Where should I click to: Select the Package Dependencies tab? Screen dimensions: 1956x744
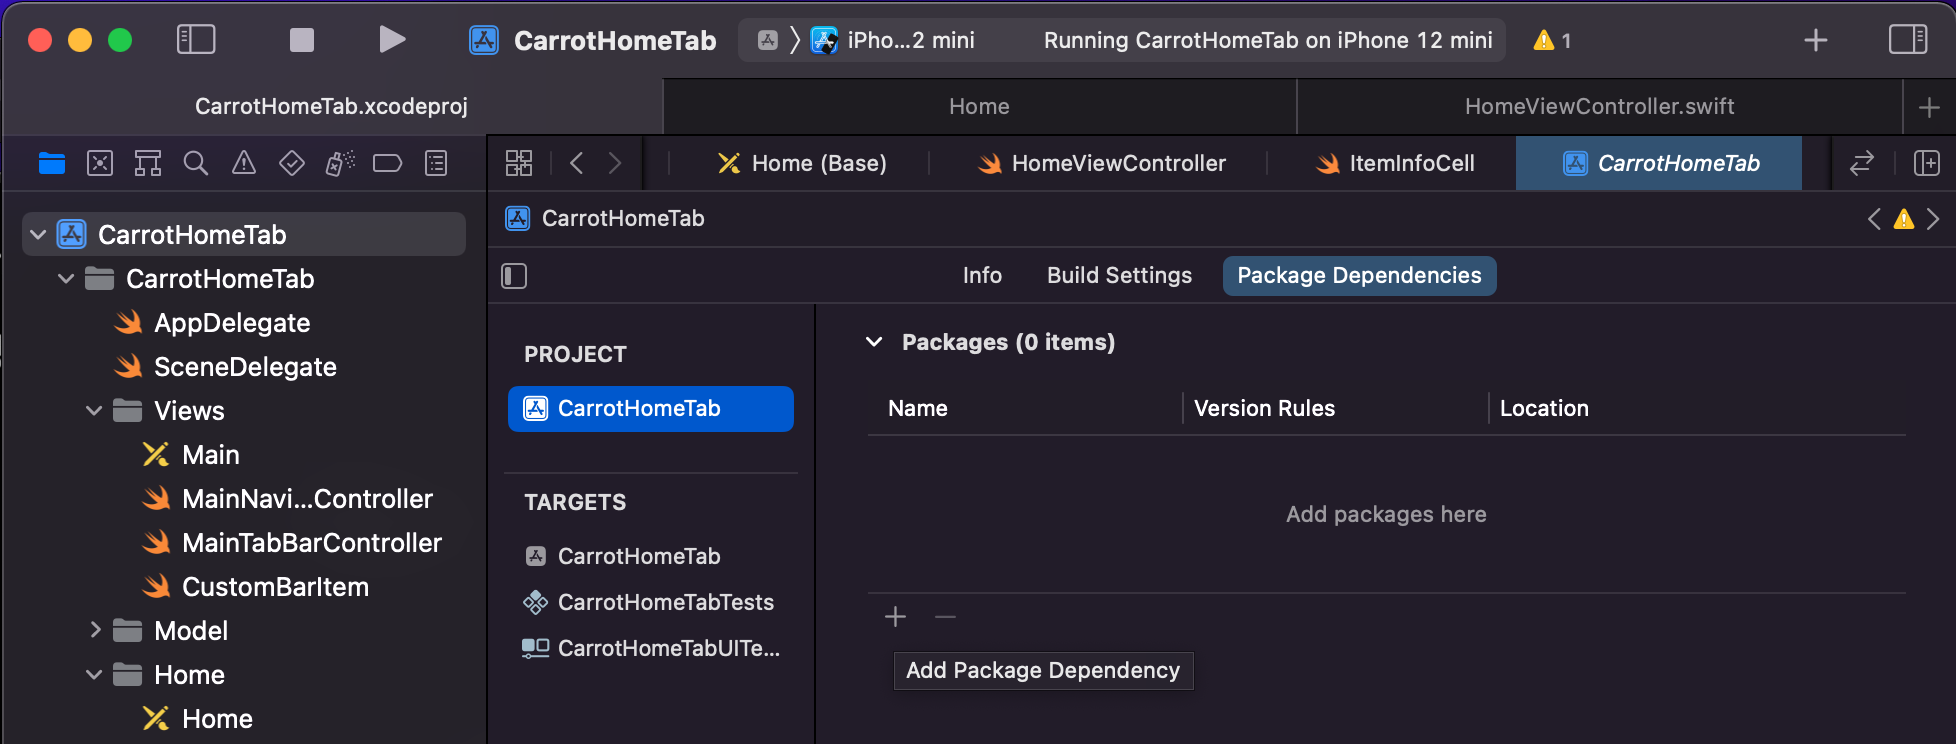1359,276
